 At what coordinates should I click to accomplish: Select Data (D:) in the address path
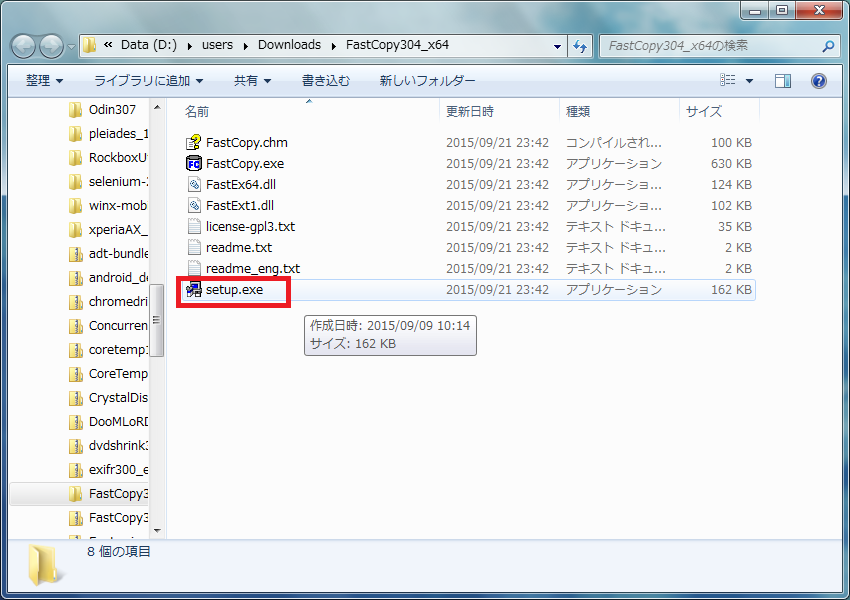pyautogui.click(x=149, y=44)
